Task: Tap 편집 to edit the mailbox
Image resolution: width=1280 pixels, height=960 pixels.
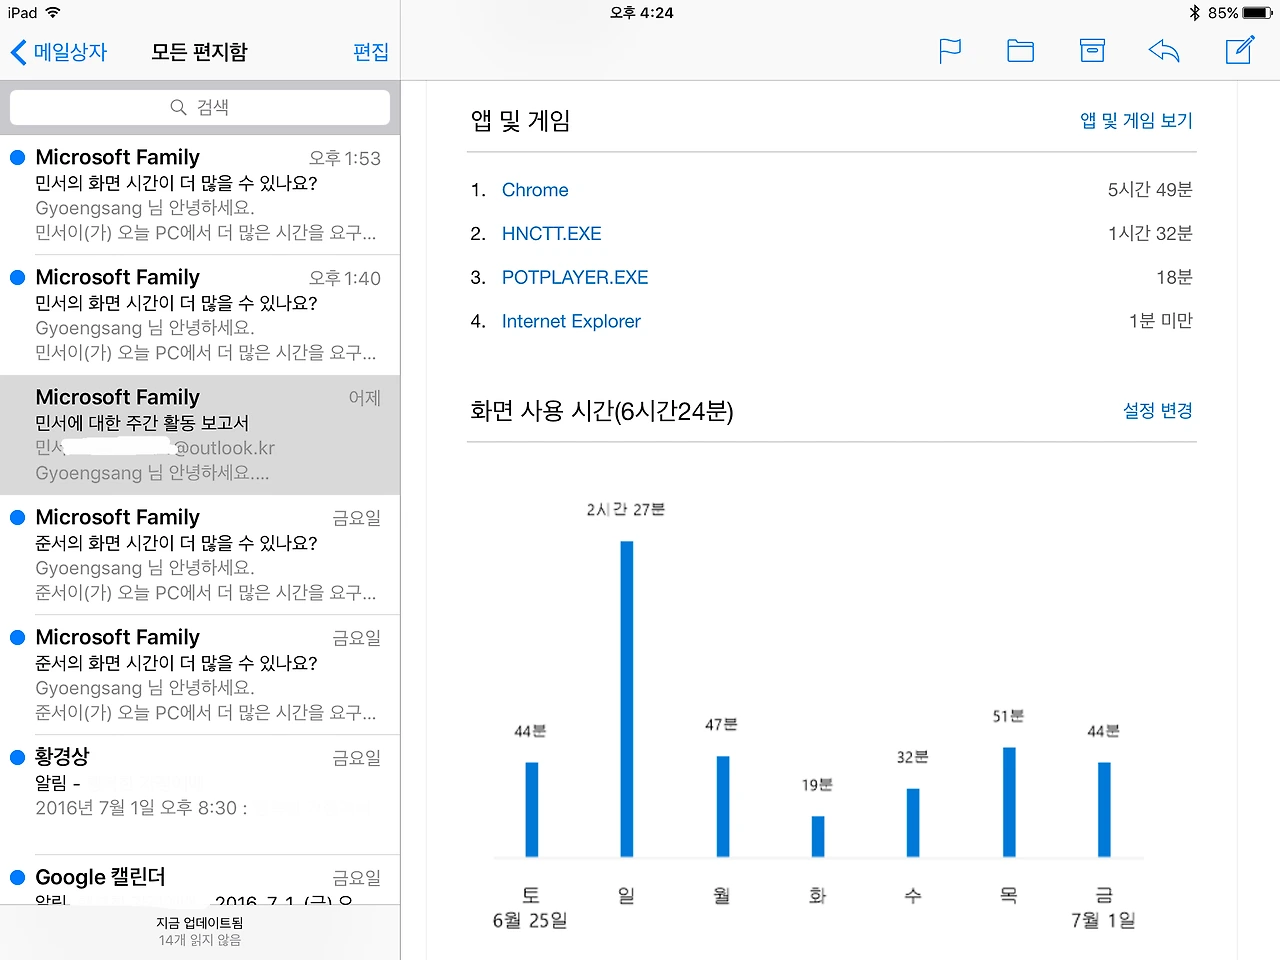Action: [371, 51]
